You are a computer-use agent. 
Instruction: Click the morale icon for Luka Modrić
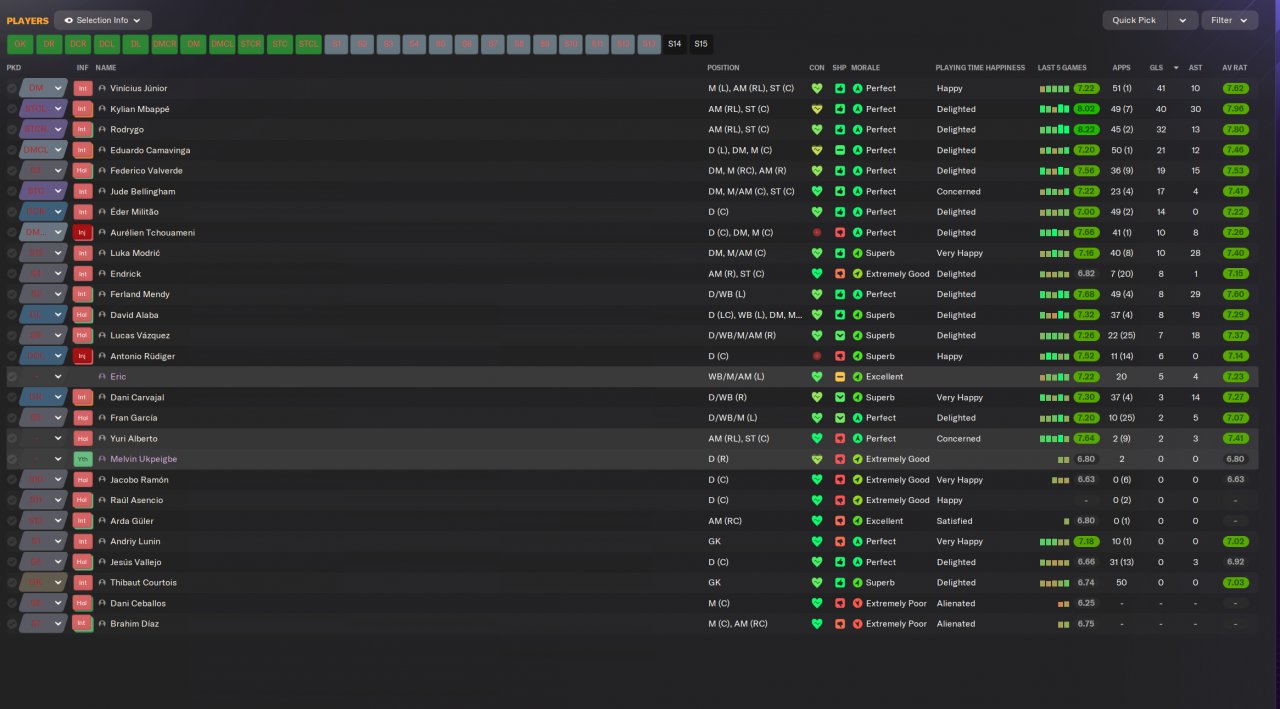pos(857,253)
